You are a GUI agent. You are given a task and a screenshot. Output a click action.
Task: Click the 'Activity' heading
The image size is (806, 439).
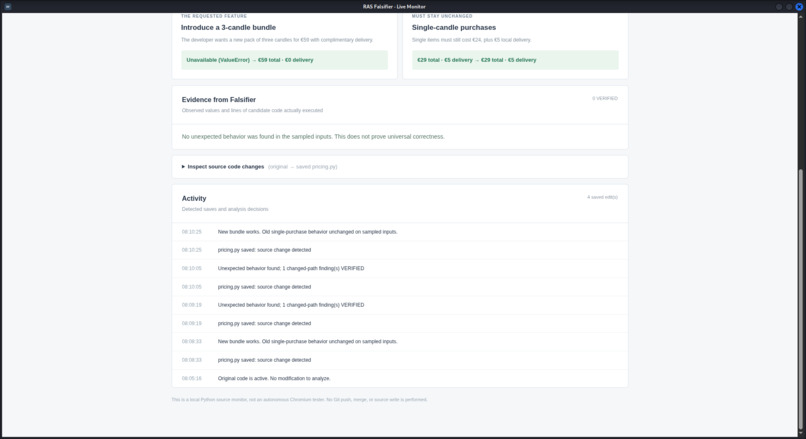194,198
